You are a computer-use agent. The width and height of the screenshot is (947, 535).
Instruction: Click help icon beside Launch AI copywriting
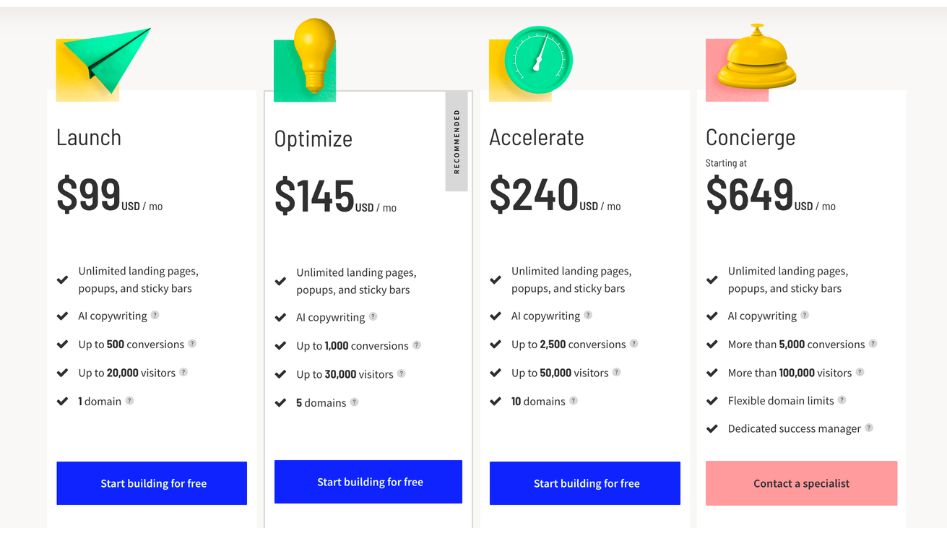click(x=155, y=316)
